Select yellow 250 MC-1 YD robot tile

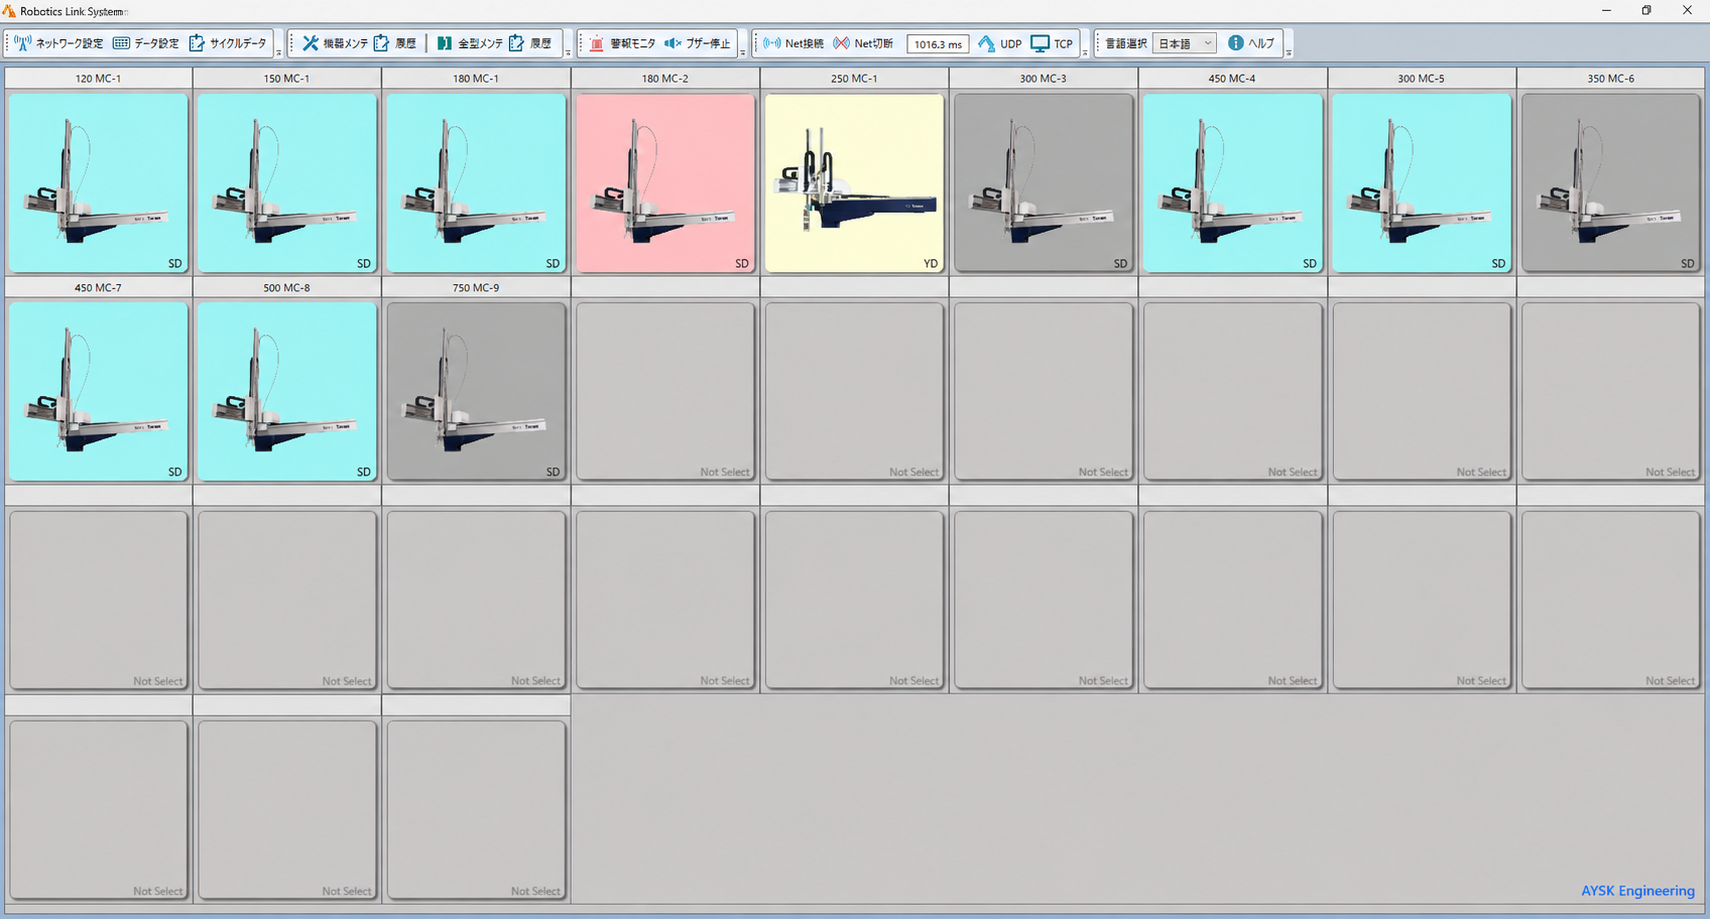click(x=854, y=183)
